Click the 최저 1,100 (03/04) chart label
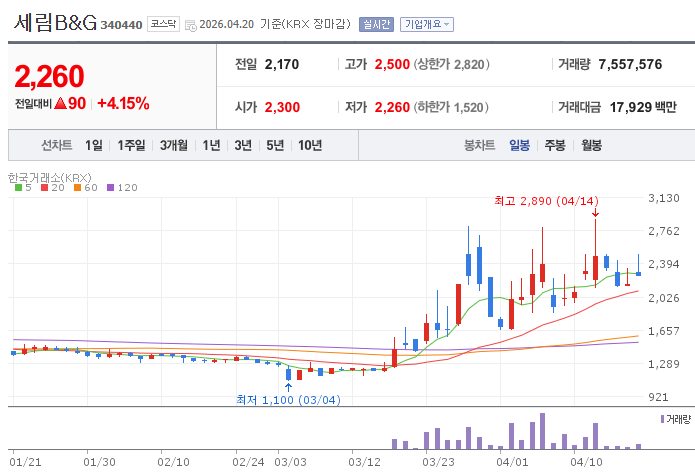 click(x=289, y=400)
